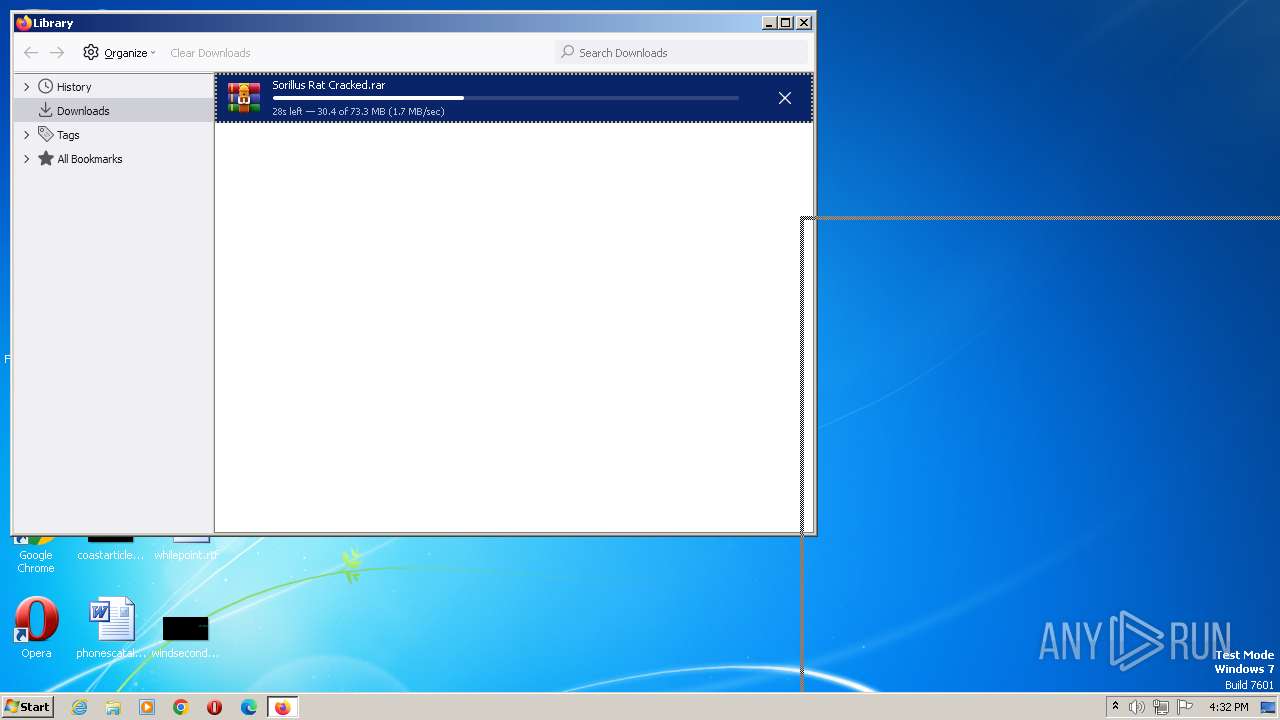The width and height of the screenshot is (1280, 720).
Task: Click the Show desktop button
Action: pos(1269,707)
